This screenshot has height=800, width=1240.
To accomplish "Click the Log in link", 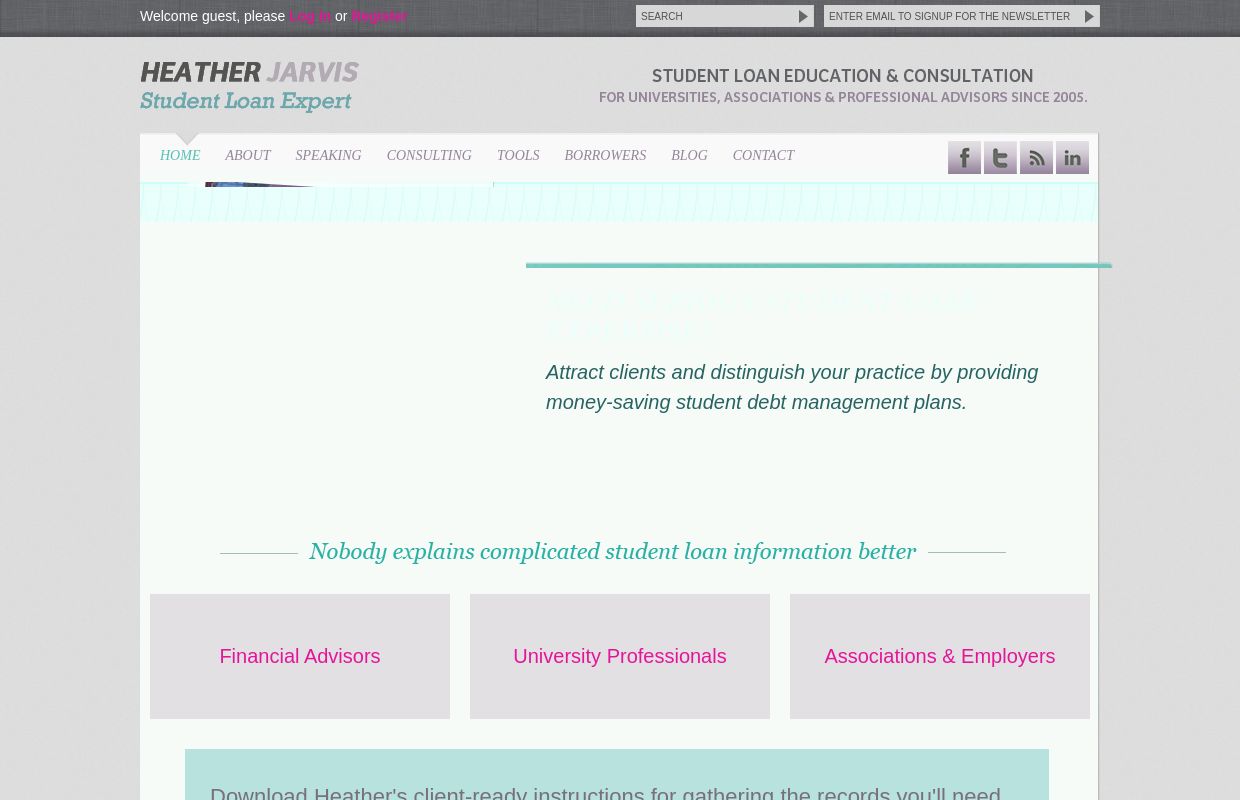I will click(310, 16).
